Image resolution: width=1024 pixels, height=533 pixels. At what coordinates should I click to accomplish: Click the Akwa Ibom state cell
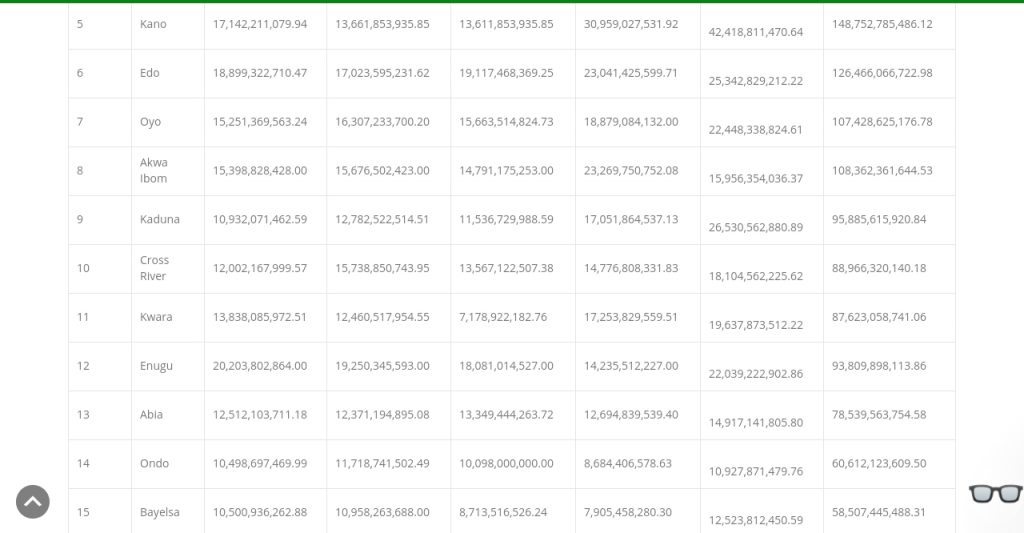154,171
